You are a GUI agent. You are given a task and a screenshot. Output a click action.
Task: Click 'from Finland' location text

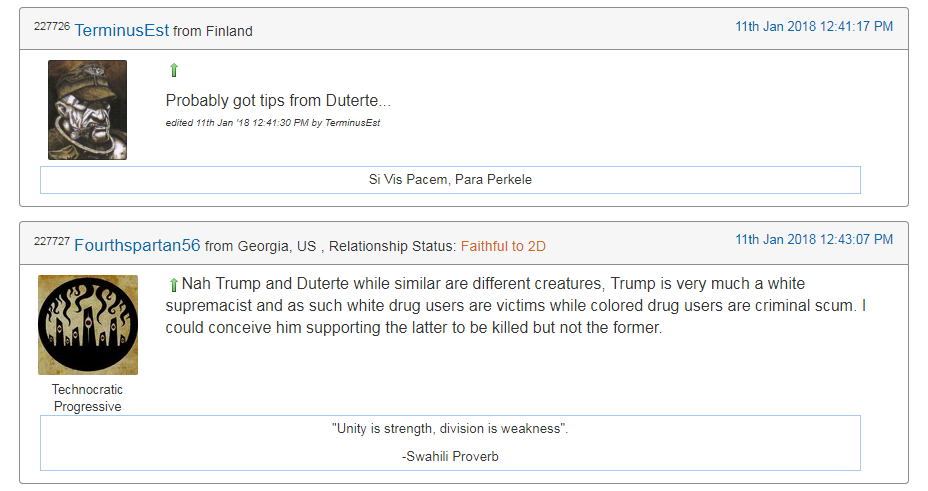(212, 31)
